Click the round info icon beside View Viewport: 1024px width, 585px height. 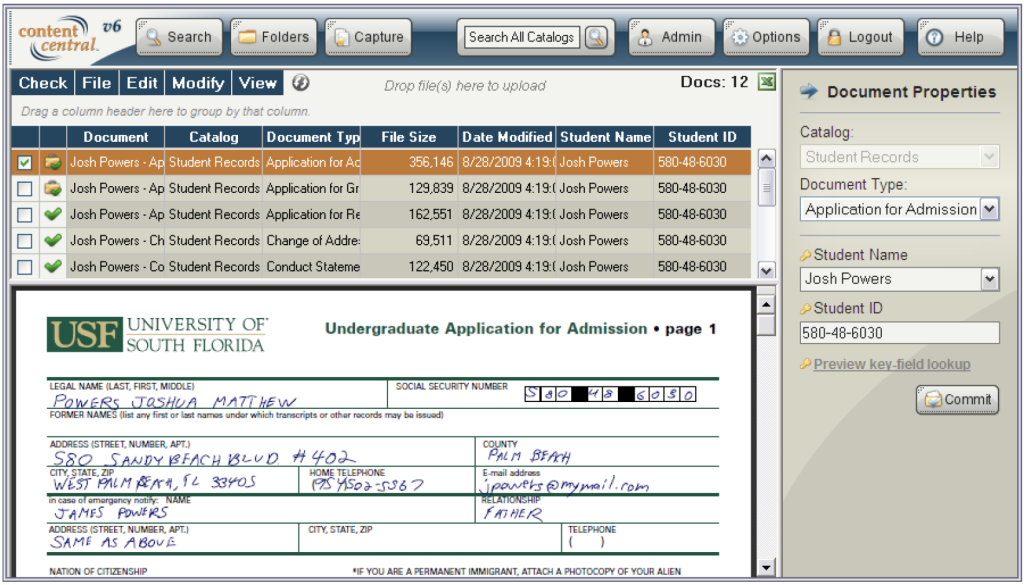[x=300, y=83]
